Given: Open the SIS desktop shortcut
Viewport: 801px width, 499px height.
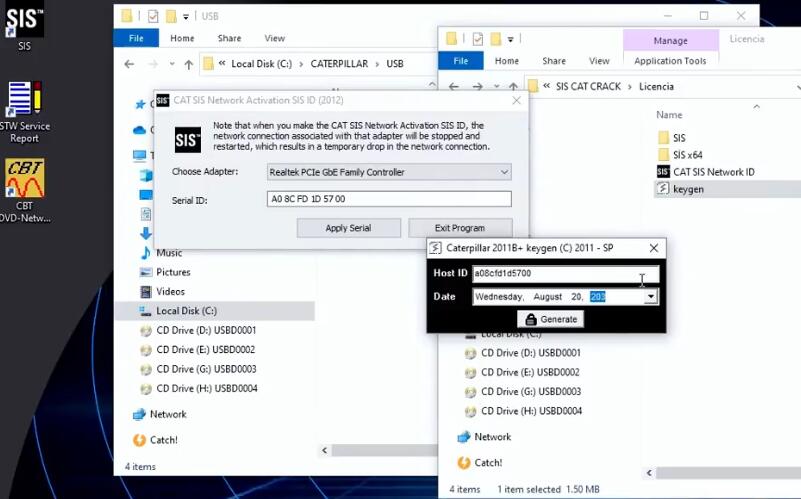Looking at the screenshot, I should tap(24, 26).
